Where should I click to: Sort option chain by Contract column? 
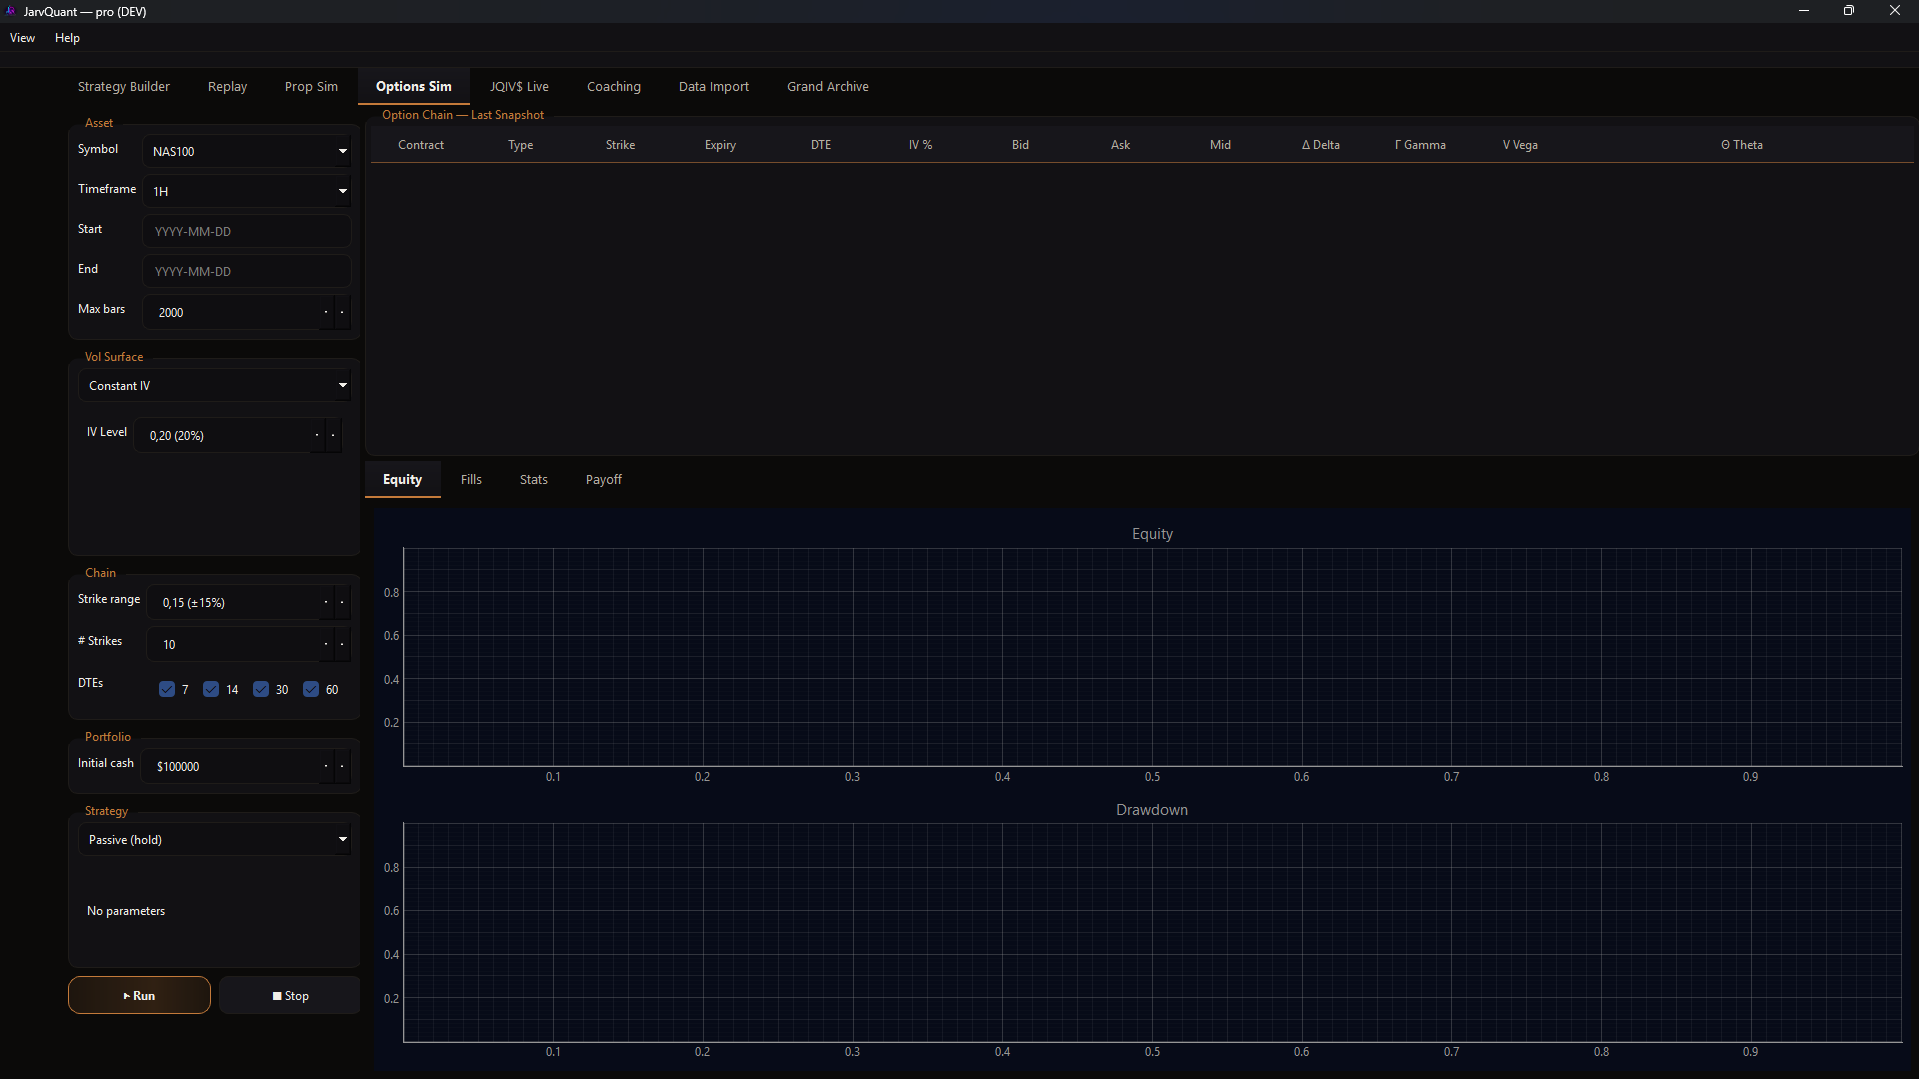[421, 145]
